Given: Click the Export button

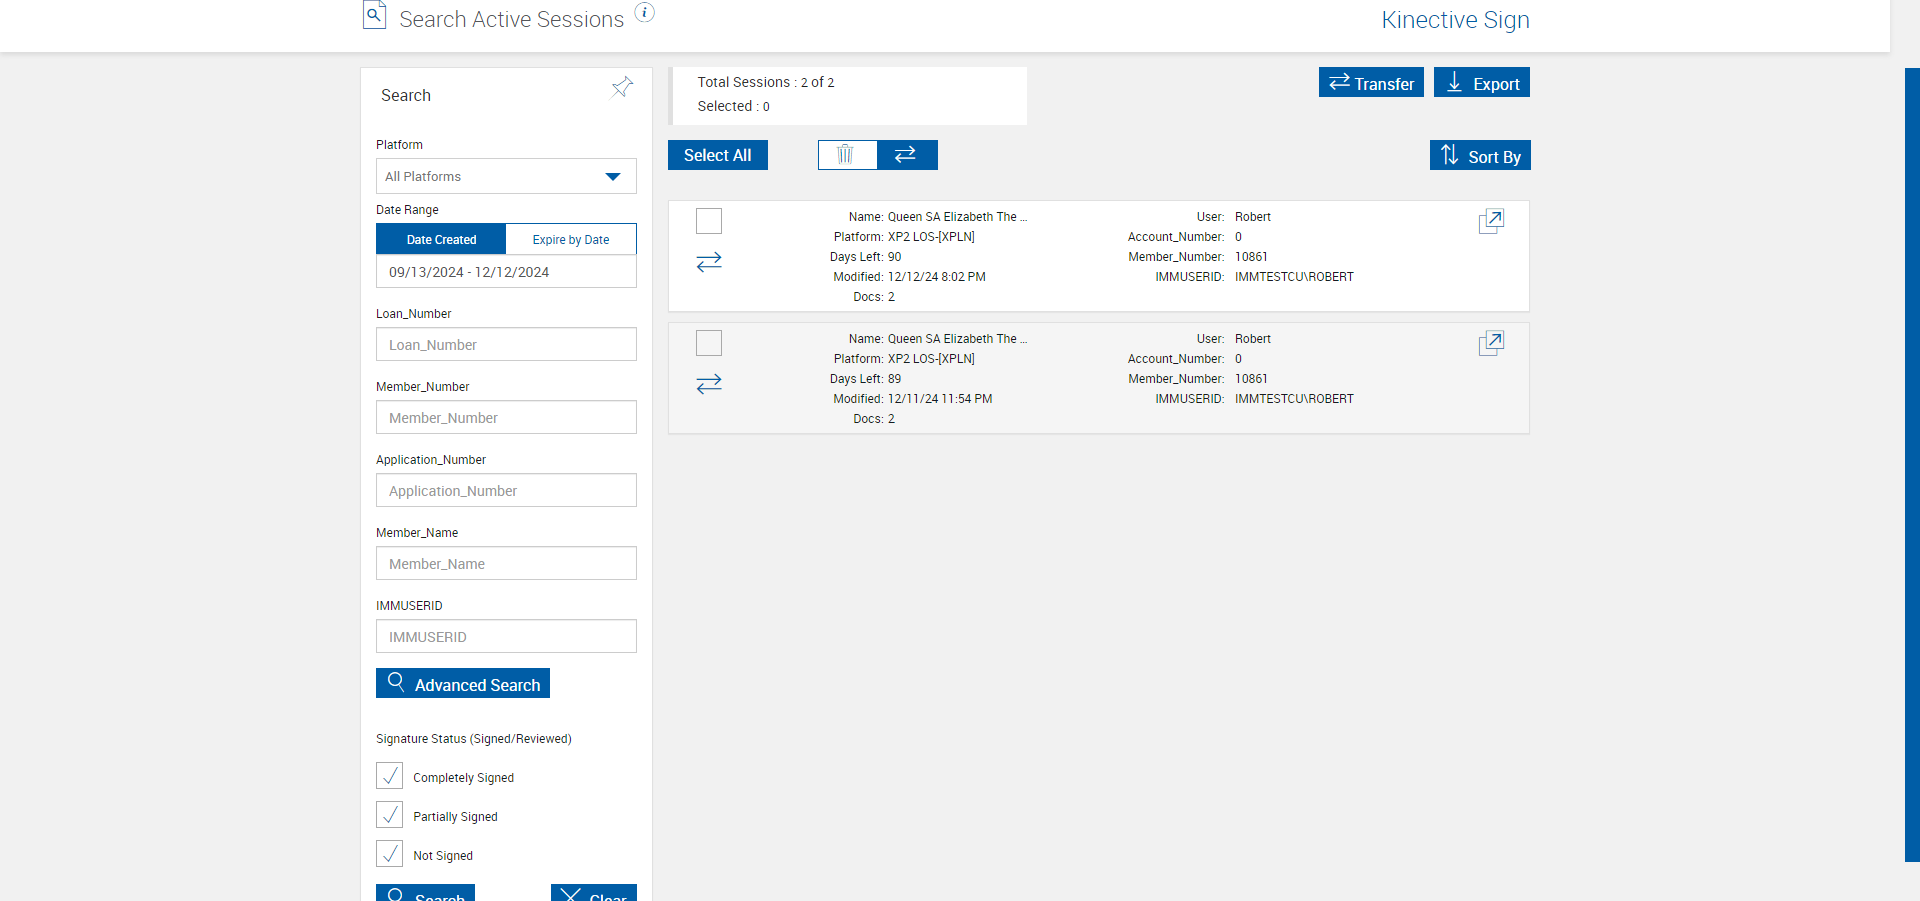Looking at the screenshot, I should click(x=1482, y=83).
